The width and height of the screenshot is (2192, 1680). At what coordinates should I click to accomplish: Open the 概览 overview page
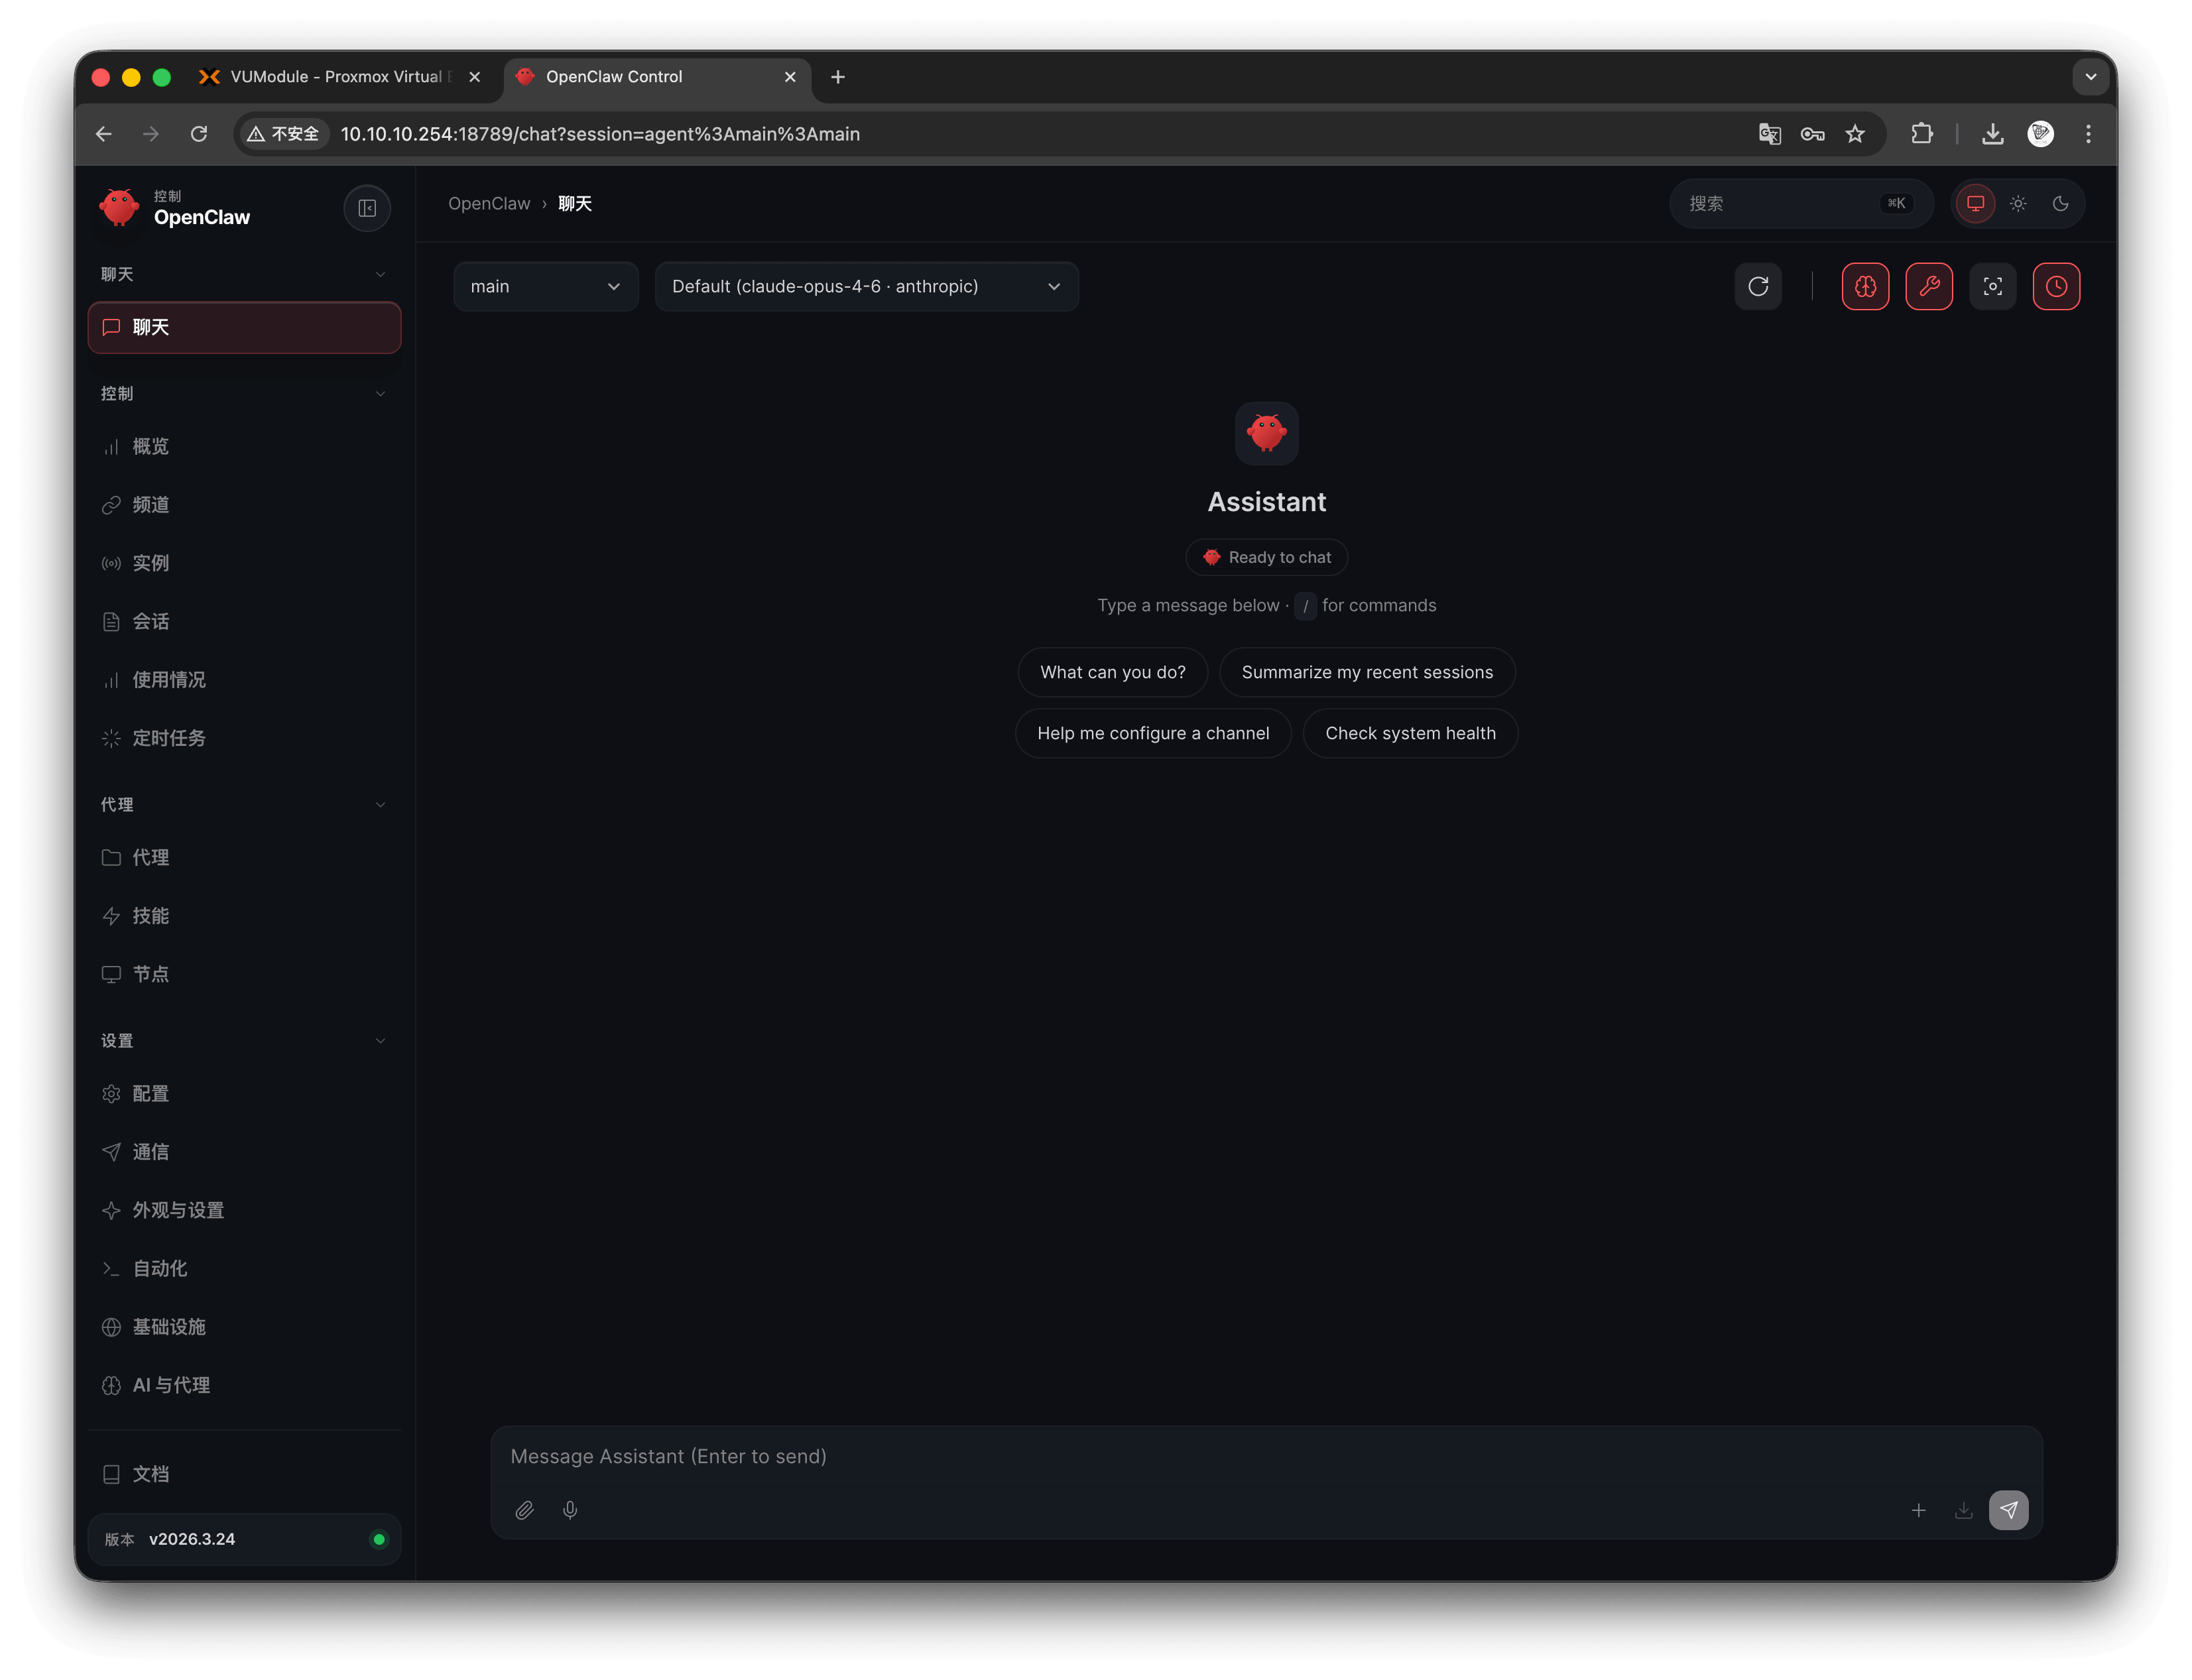[x=244, y=447]
